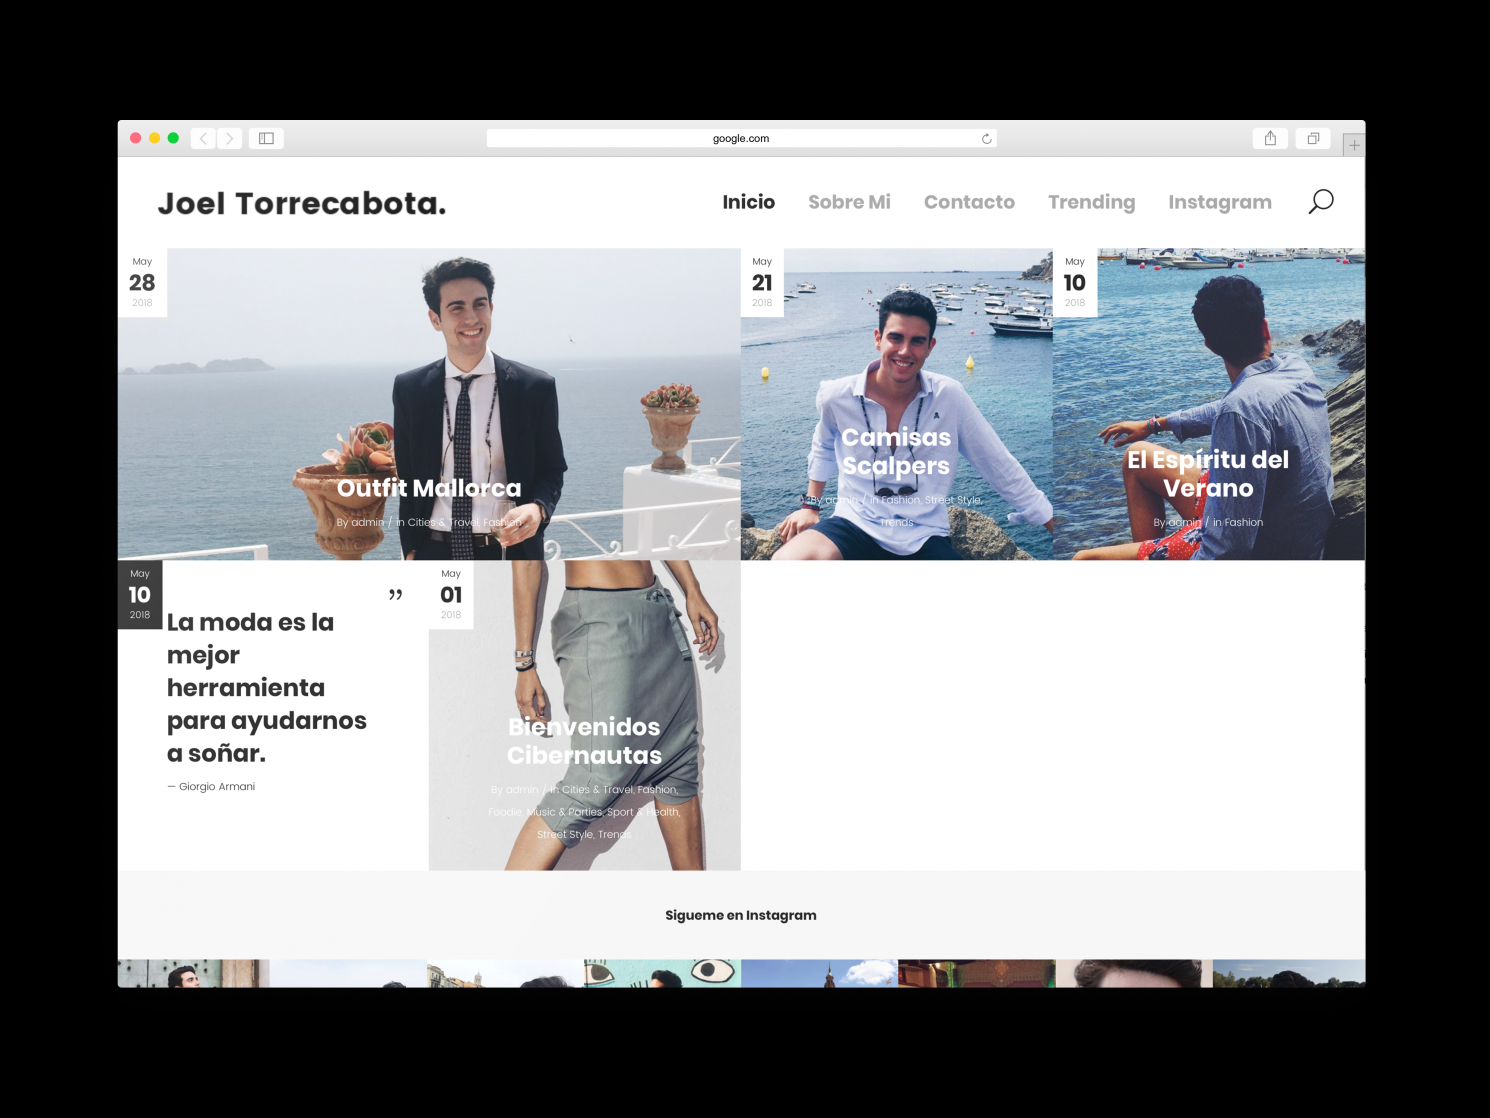
Task: Click the Instagram thumbnail with painted eyes
Action: (662, 973)
